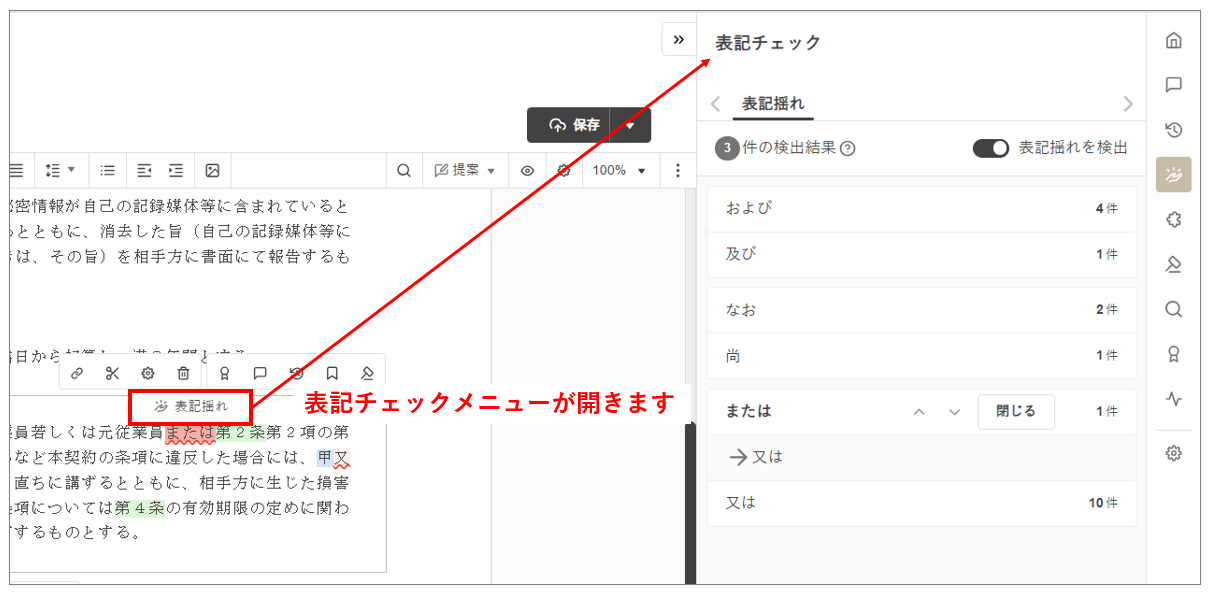
Task: Select the 表記揺れ tab
Action: (773, 104)
